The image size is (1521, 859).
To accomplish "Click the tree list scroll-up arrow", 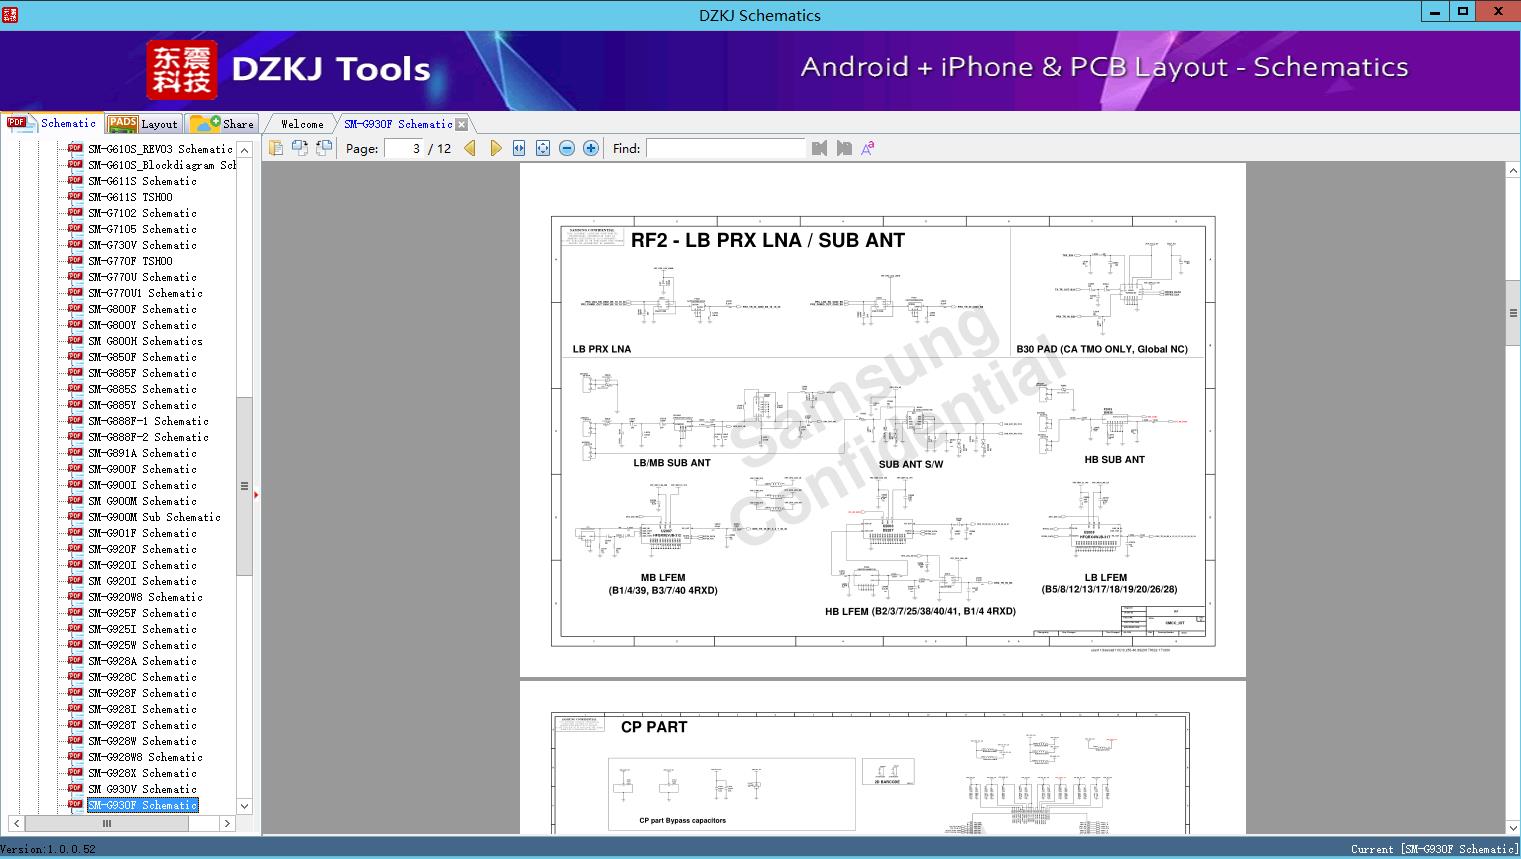I will tap(244, 150).
